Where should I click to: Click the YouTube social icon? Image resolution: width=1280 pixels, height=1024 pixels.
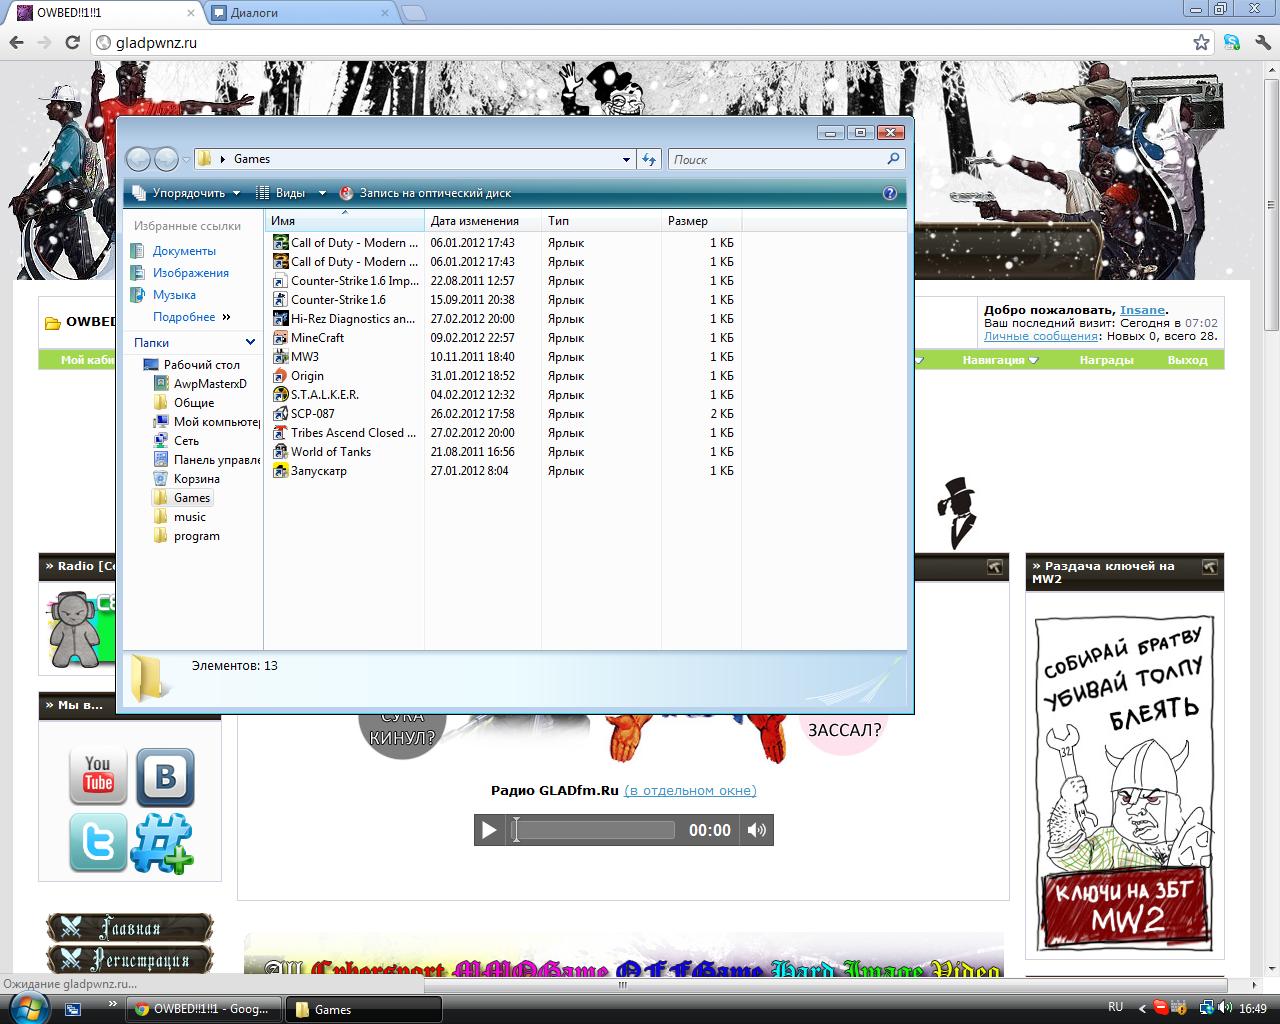tap(97, 775)
